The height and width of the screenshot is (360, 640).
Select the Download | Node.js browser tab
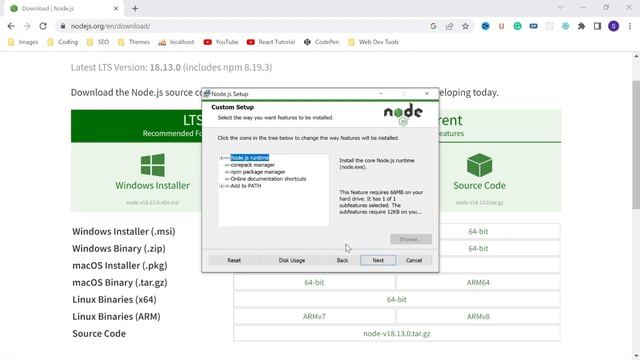[64, 9]
